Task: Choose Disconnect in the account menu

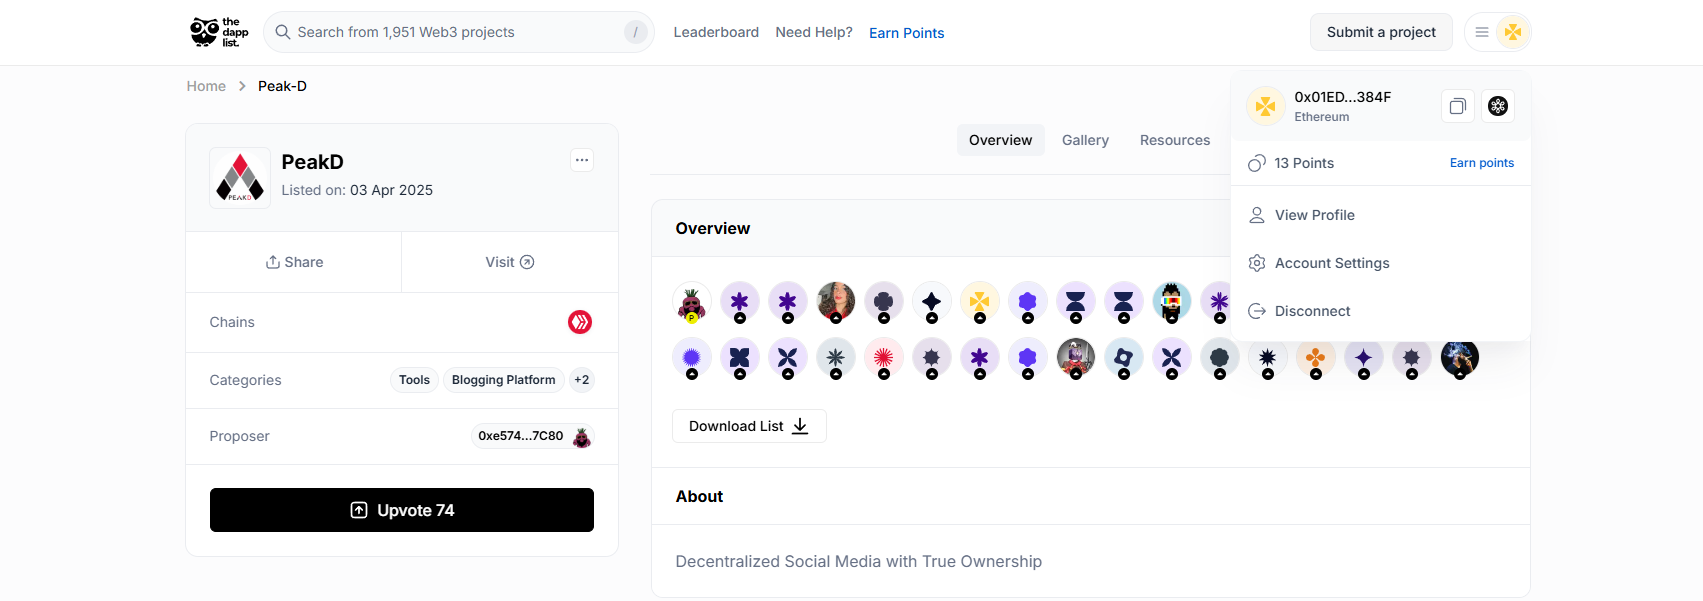Action: tap(1381, 311)
